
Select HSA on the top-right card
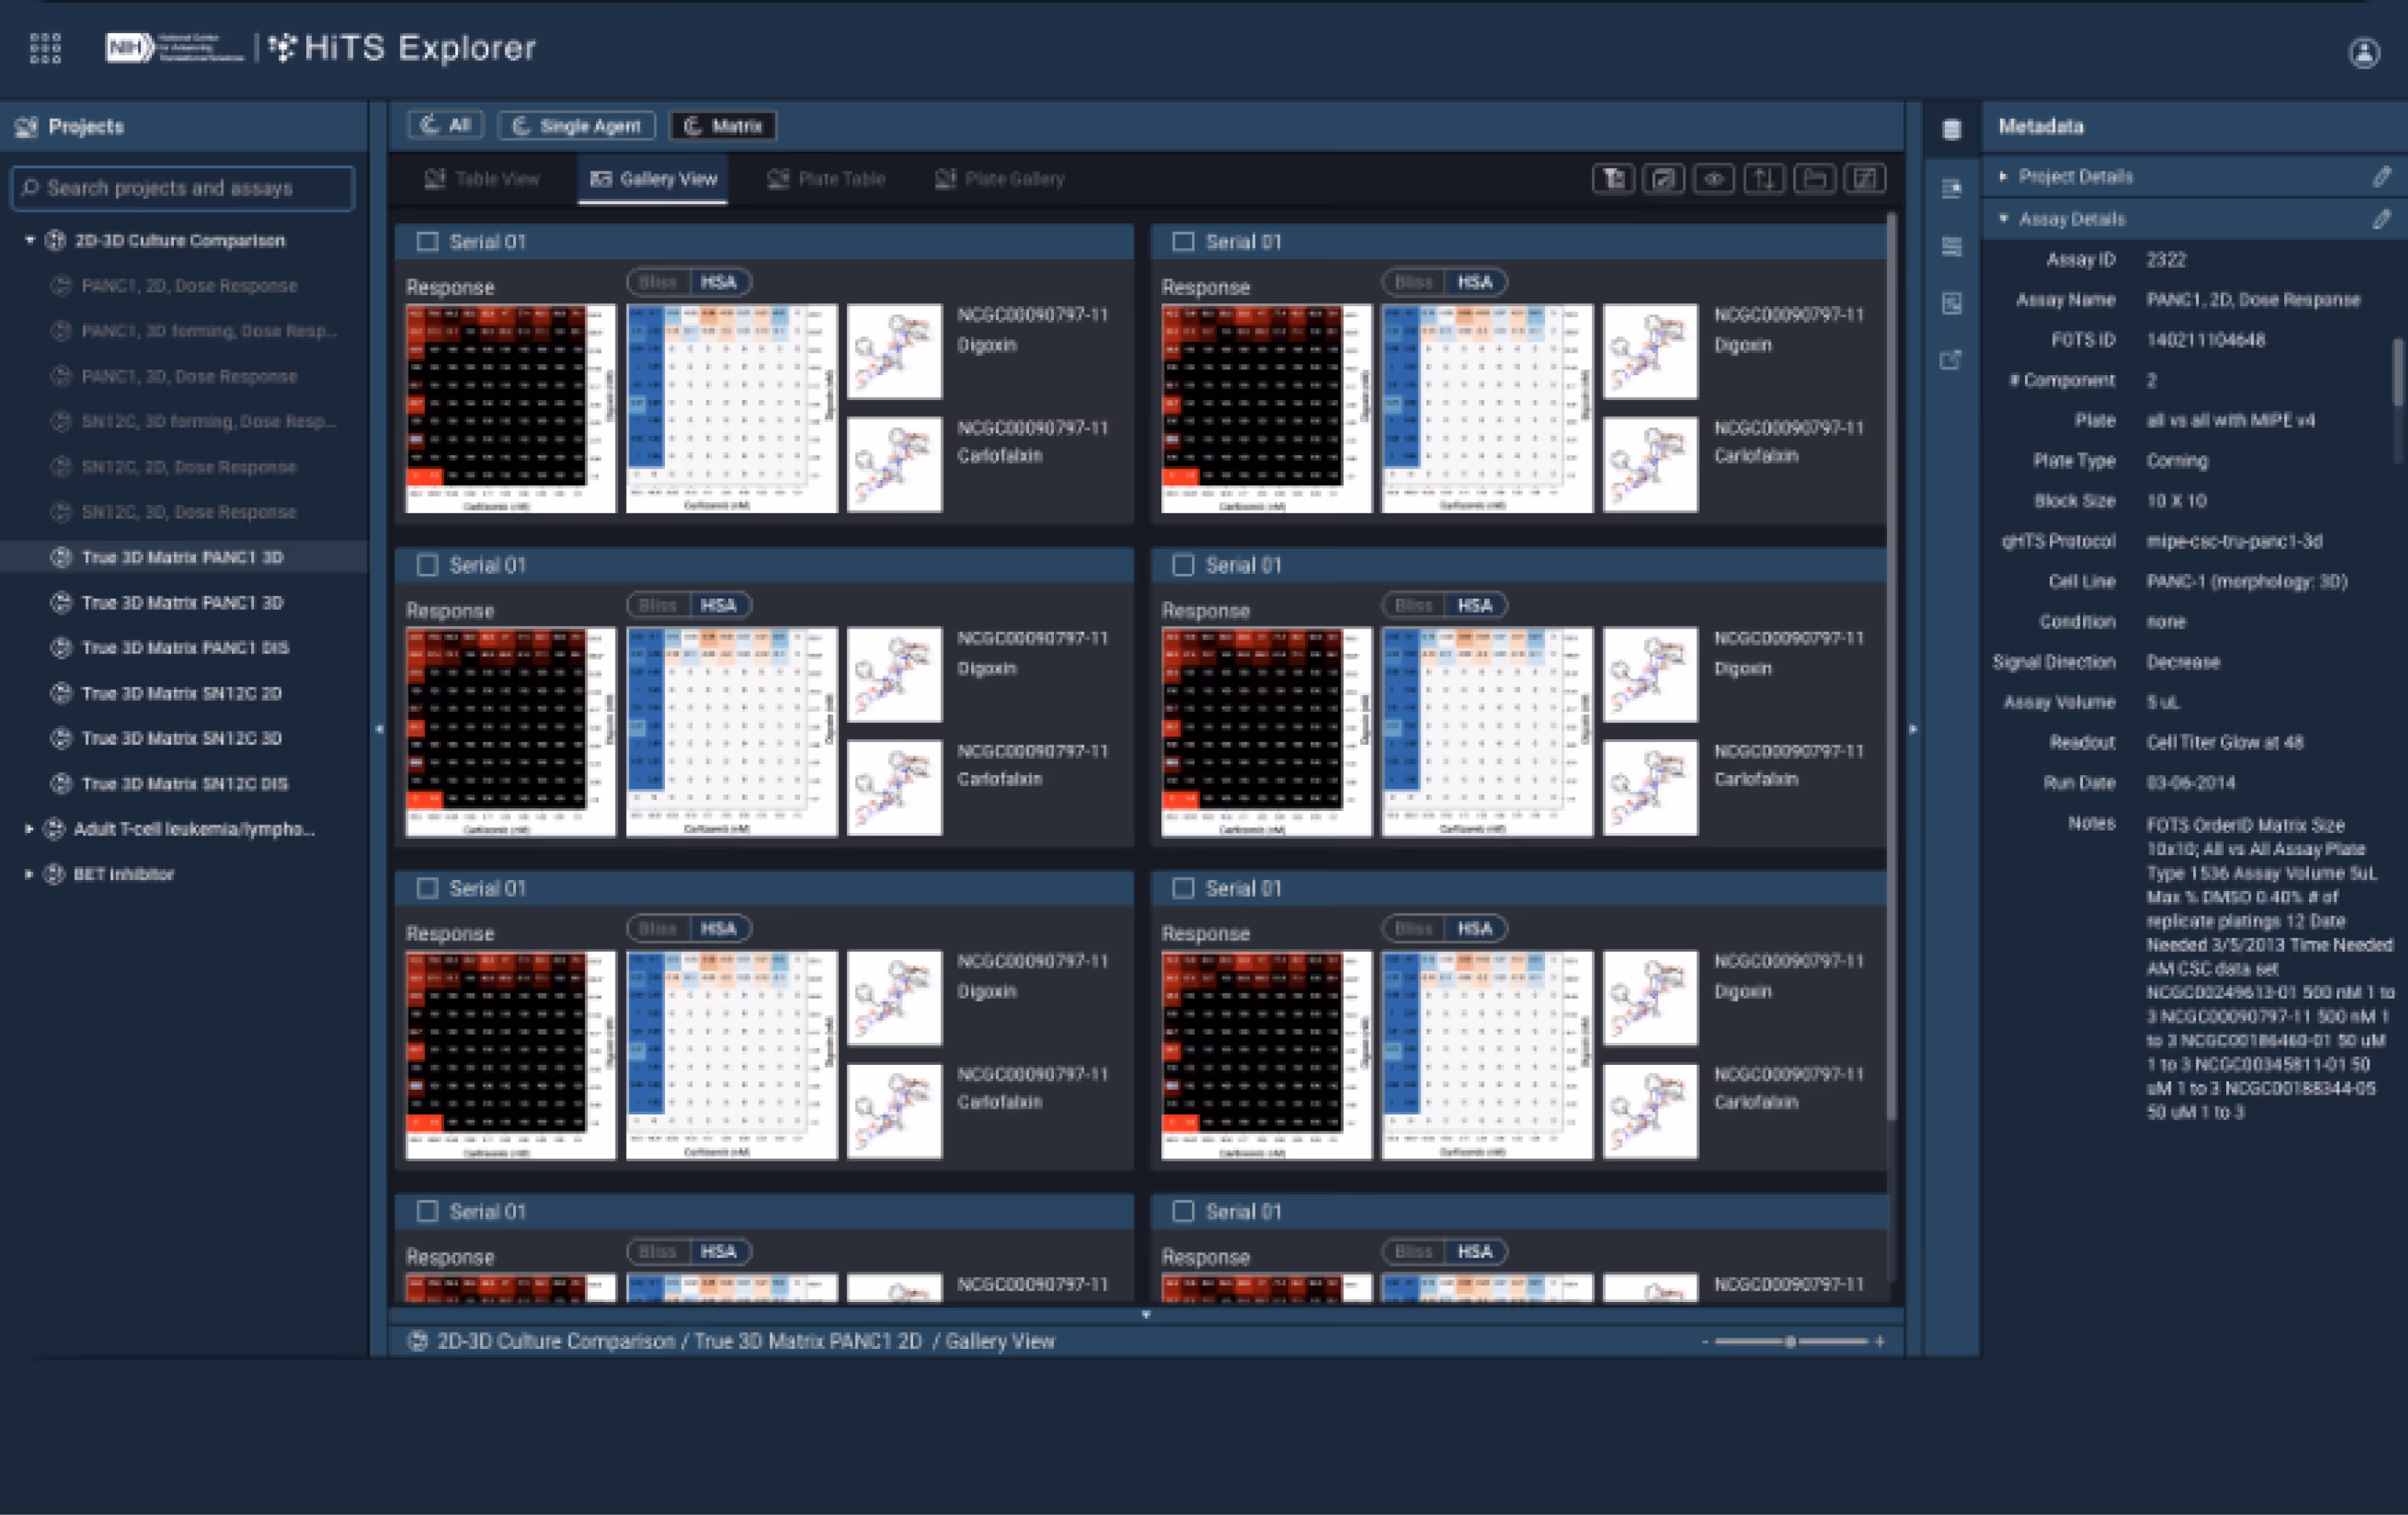(x=1475, y=282)
